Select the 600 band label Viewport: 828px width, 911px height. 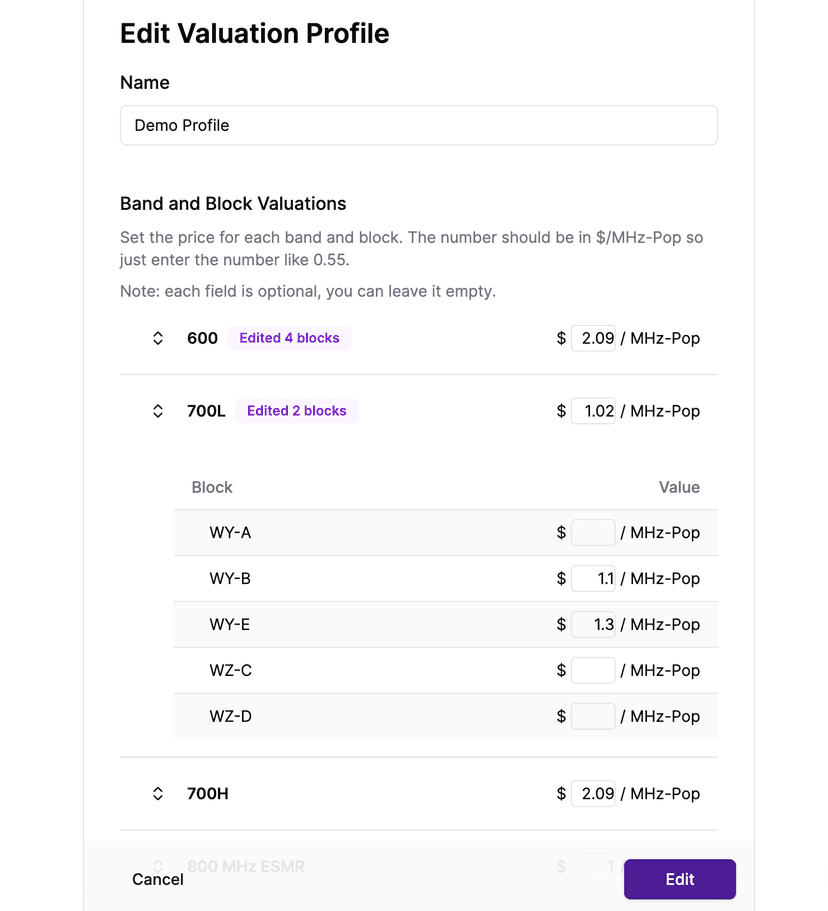point(202,338)
